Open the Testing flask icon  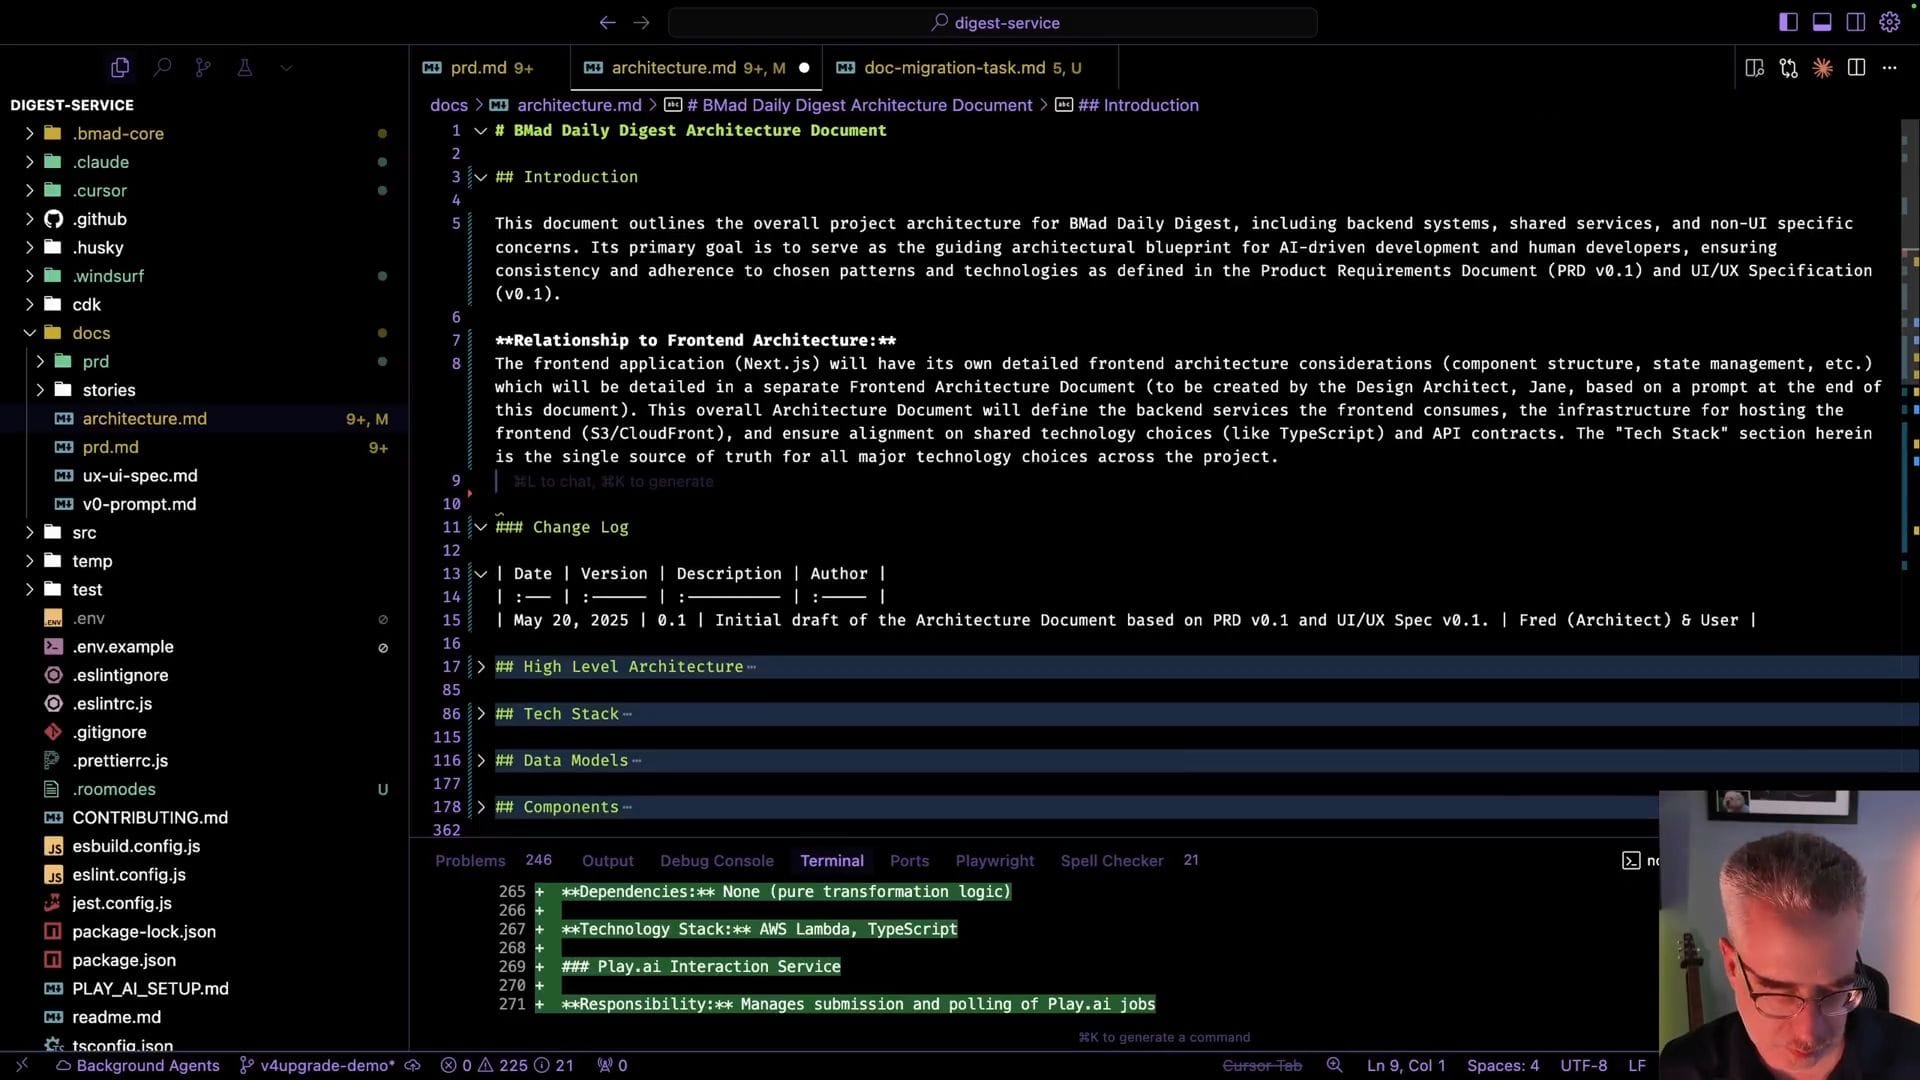tap(244, 67)
